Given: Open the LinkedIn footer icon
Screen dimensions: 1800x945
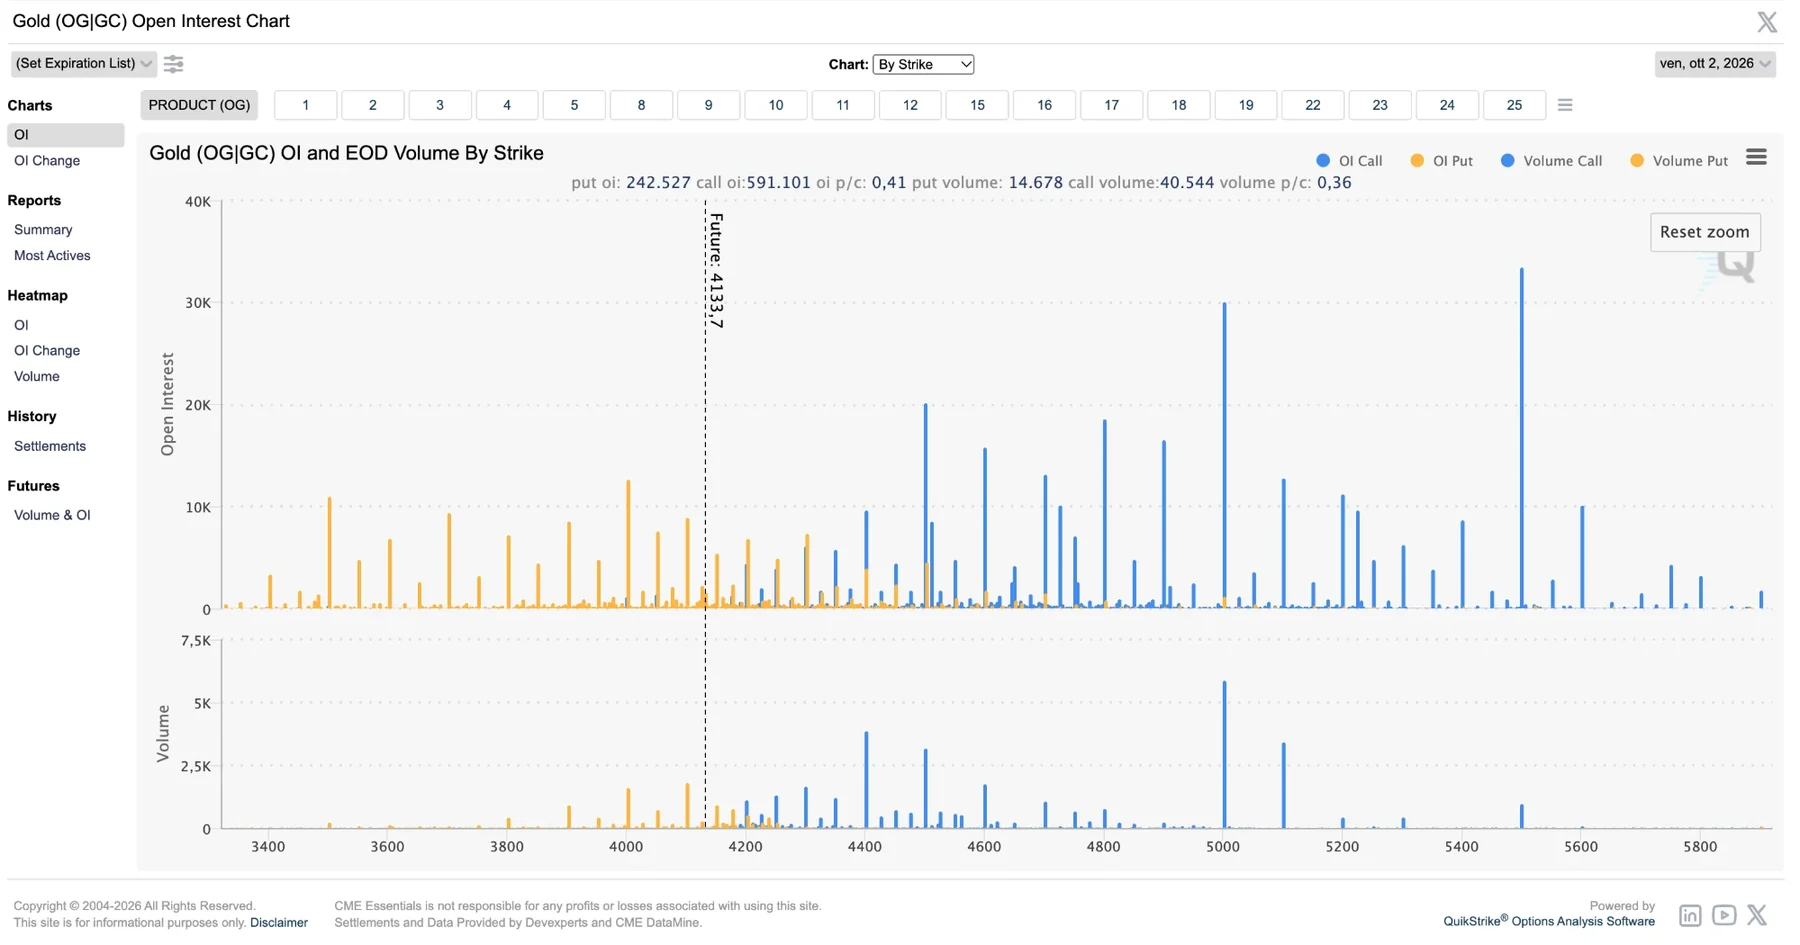Looking at the screenshot, I should tap(1690, 915).
